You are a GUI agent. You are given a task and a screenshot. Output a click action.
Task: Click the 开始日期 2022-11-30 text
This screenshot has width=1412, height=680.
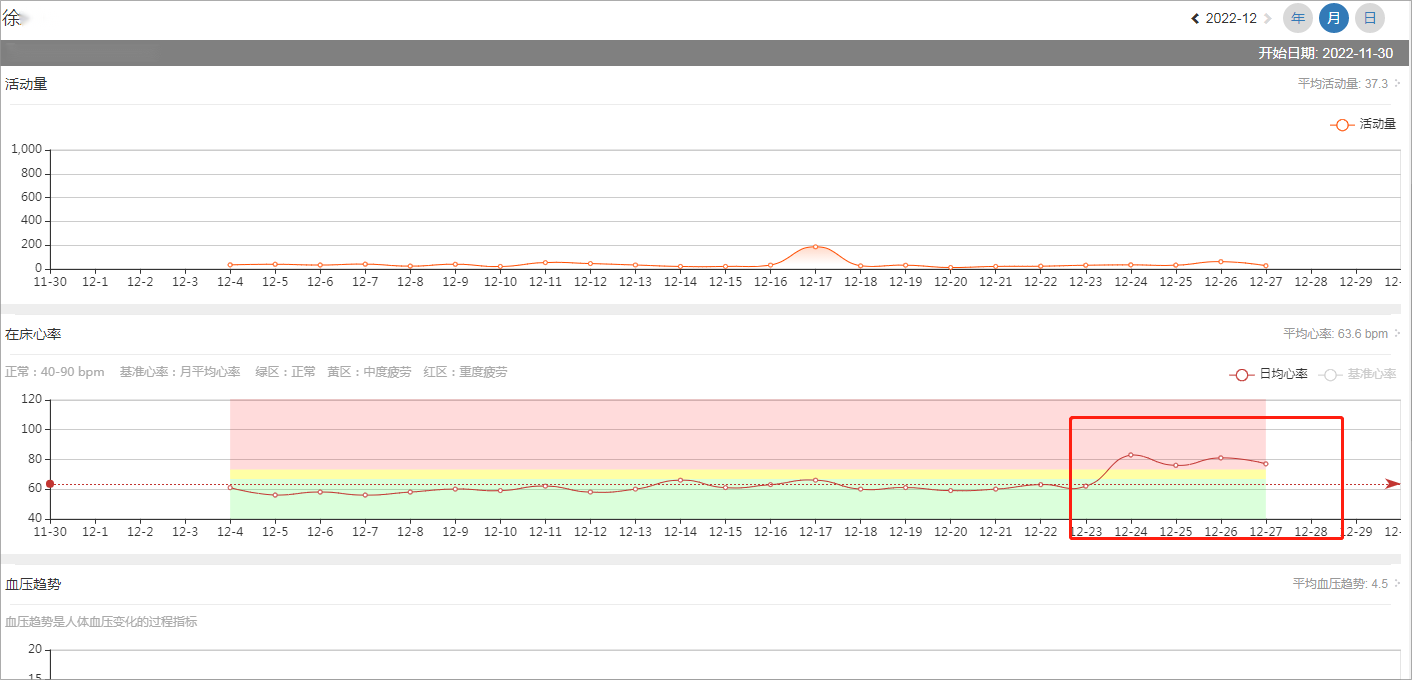click(1325, 53)
